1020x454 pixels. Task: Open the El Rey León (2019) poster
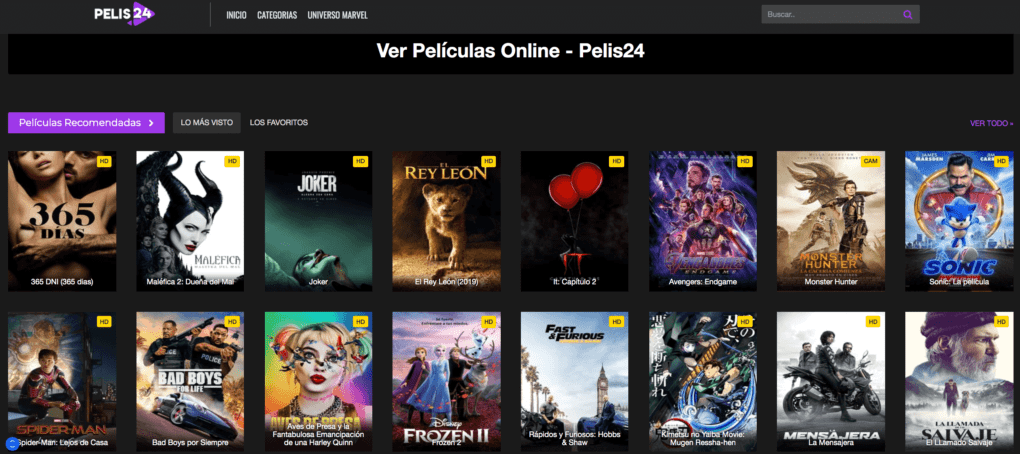pos(446,221)
